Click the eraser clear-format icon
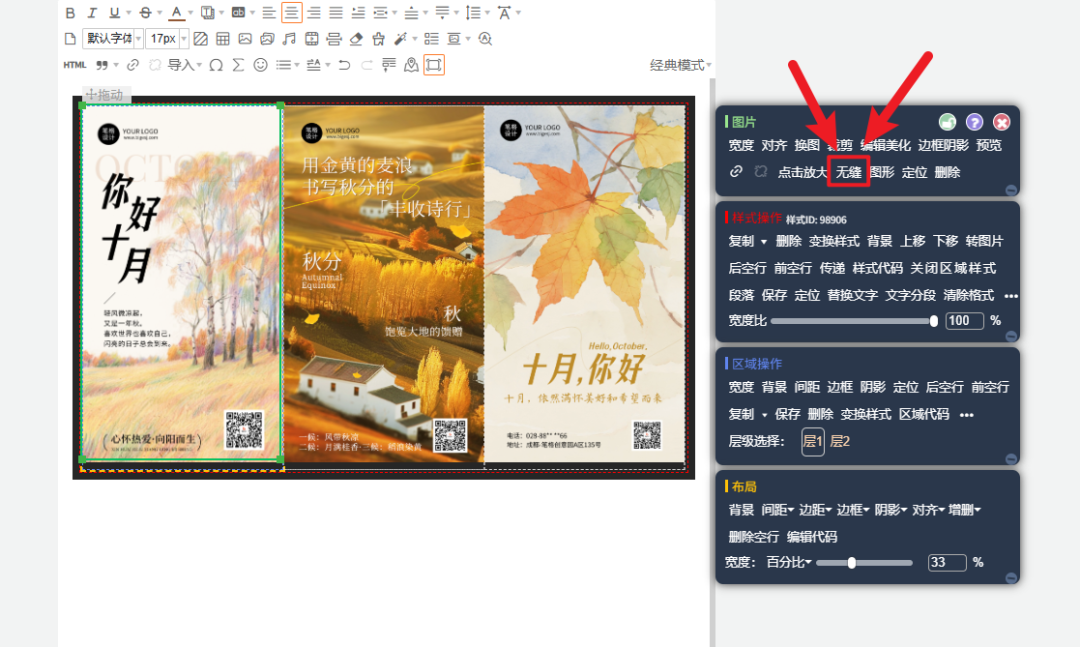Image resolution: width=1080 pixels, height=647 pixels. tap(356, 39)
